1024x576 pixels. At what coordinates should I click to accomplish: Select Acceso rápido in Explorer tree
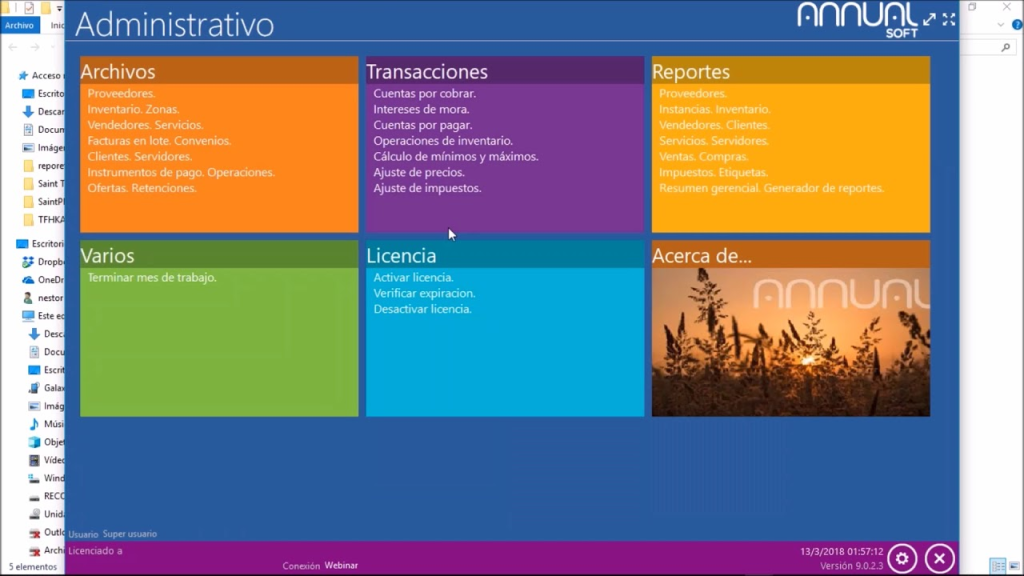point(46,75)
